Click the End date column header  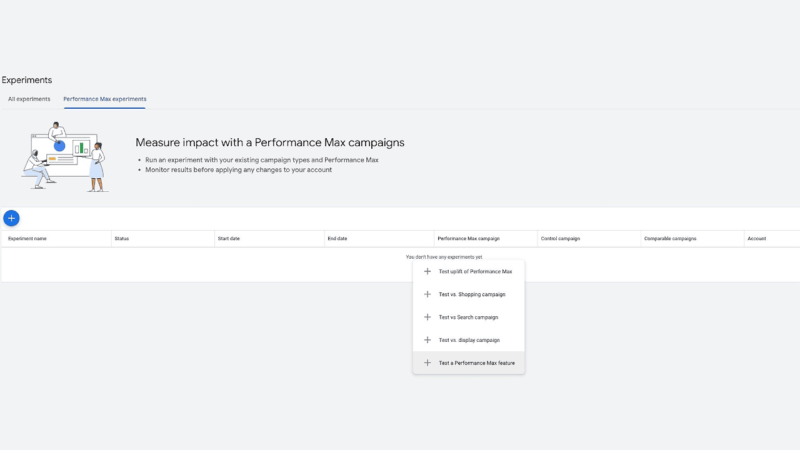pos(337,238)
